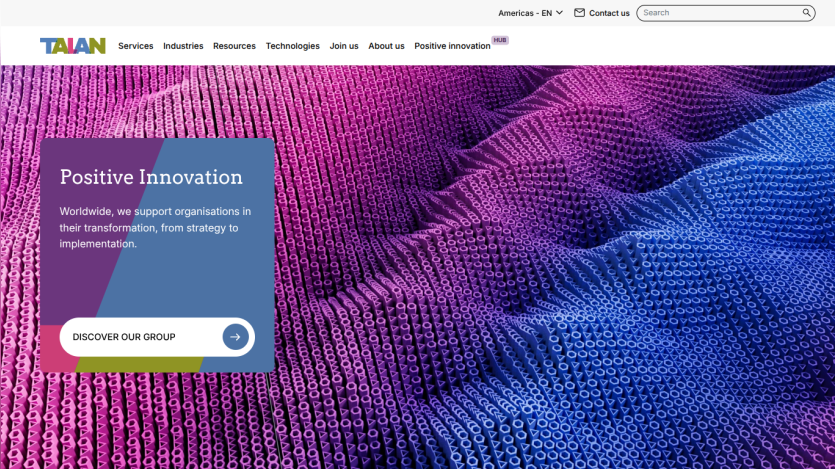This screenshot has height=469, width=835.
Task: Open the Technologies menu
Action: pyautogui.click(x=293, y=46)
